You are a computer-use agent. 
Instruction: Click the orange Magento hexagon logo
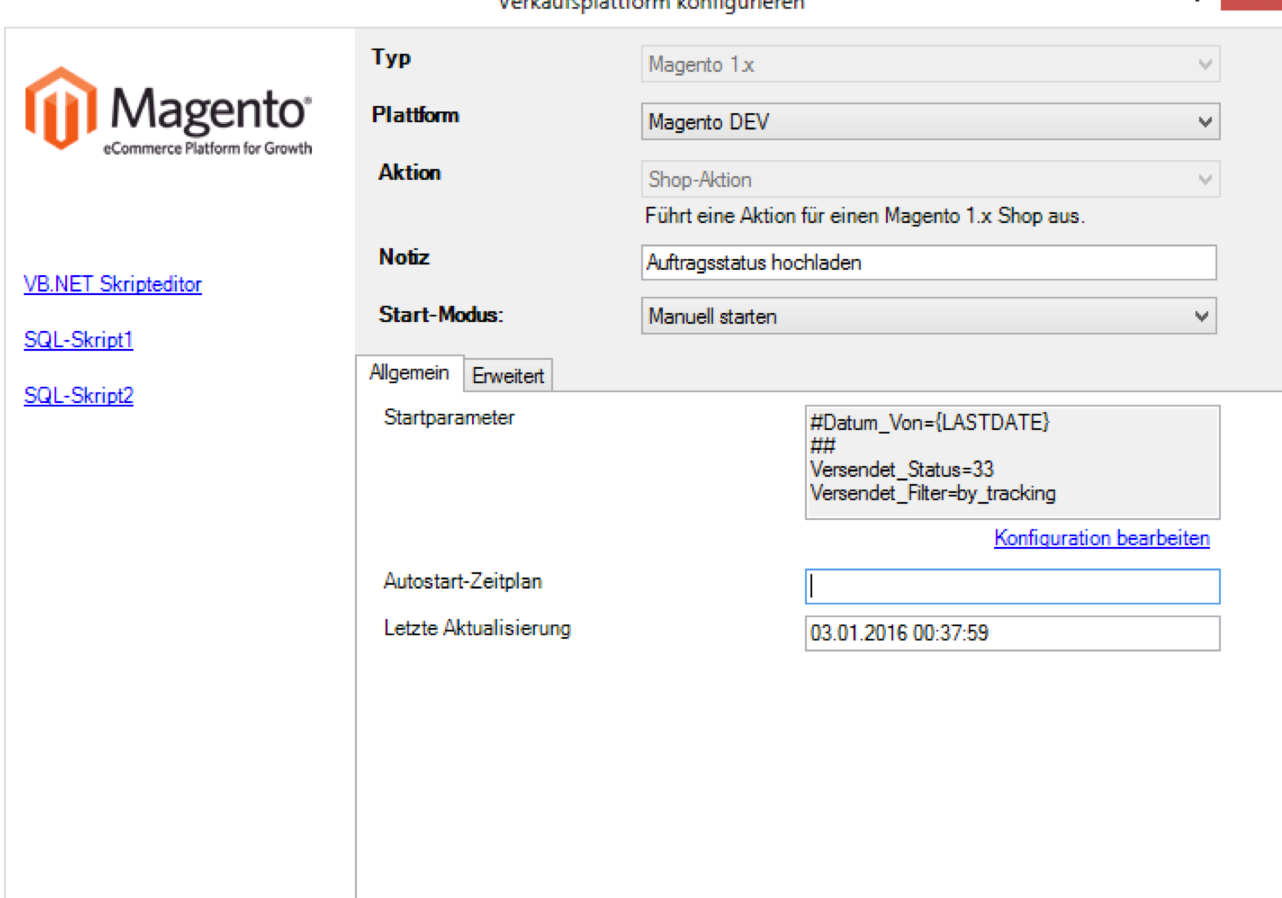pos(61,108)
